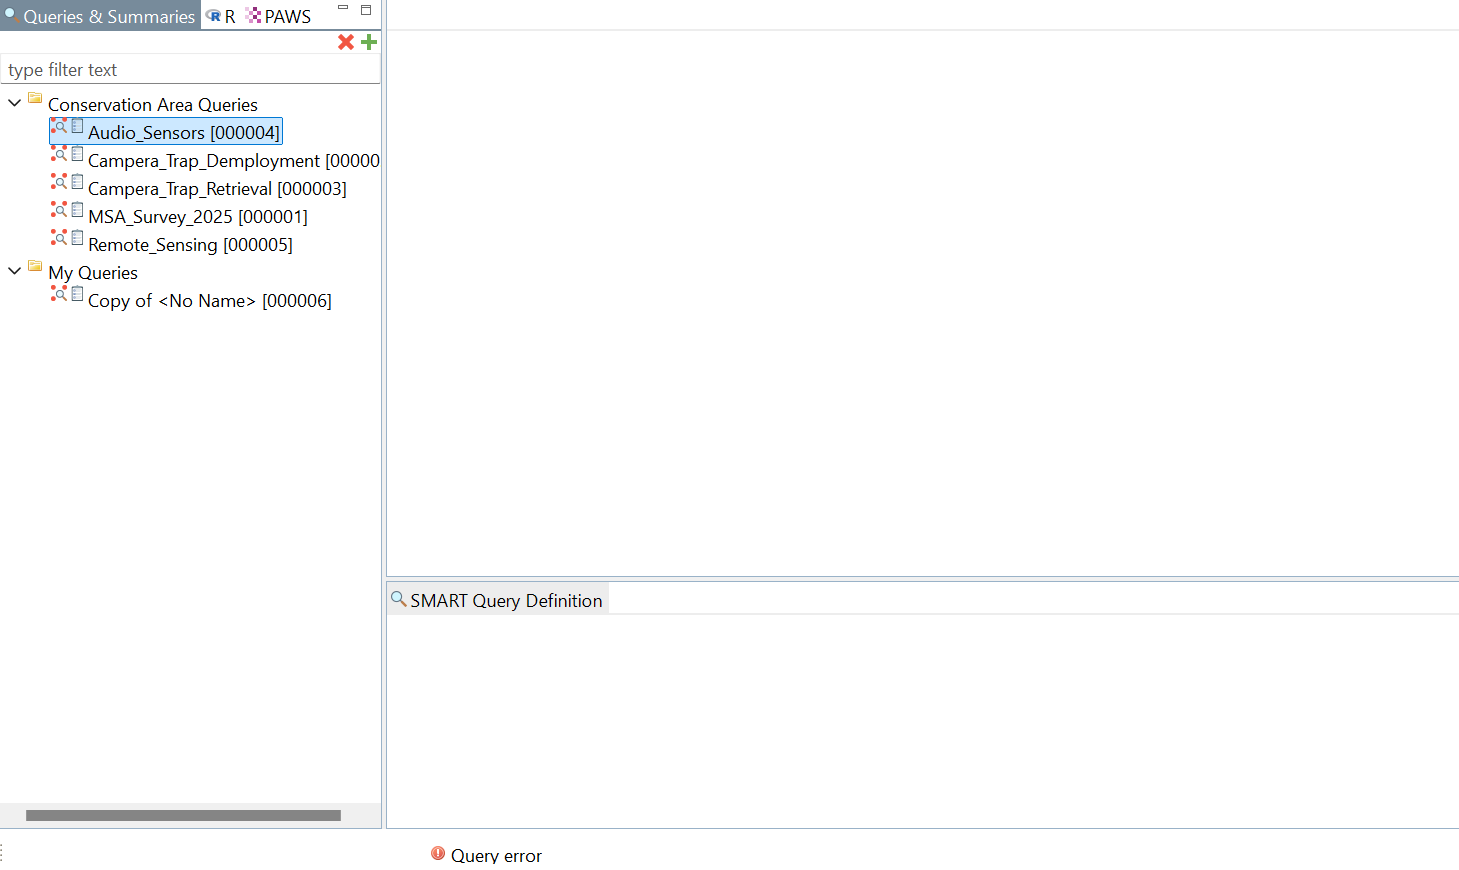Select the Audio_Sensors query
Screen dimensions: 1459x870
click(x=183, y=133)
